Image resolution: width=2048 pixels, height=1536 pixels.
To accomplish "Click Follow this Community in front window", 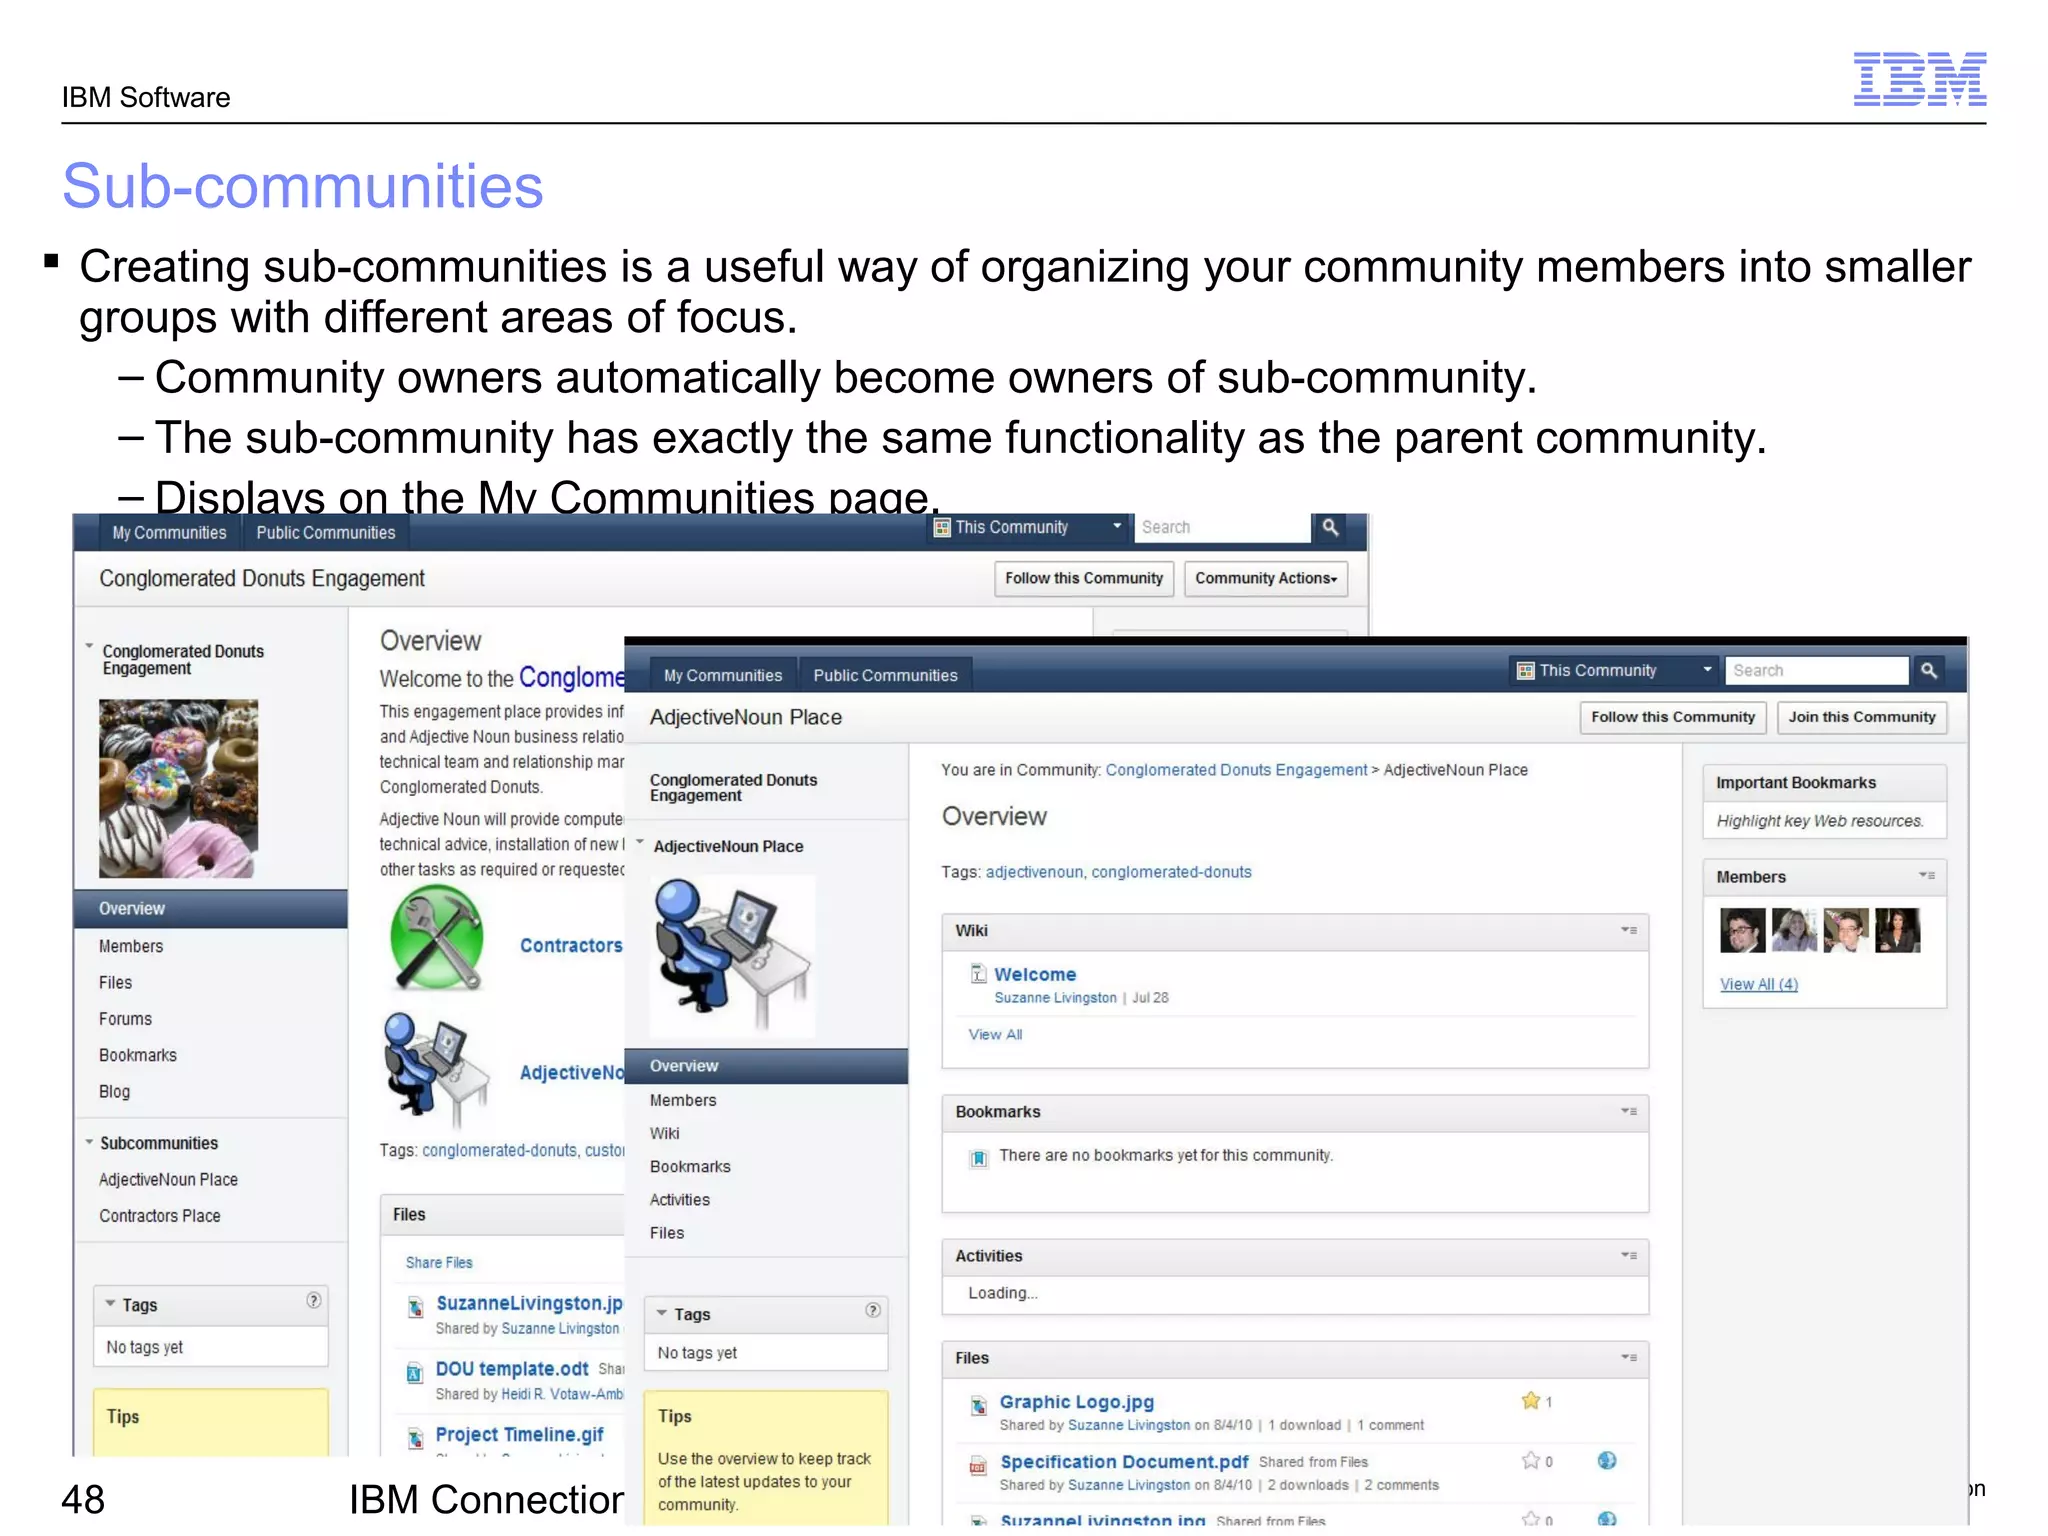I will click(x=1673, y=717).
